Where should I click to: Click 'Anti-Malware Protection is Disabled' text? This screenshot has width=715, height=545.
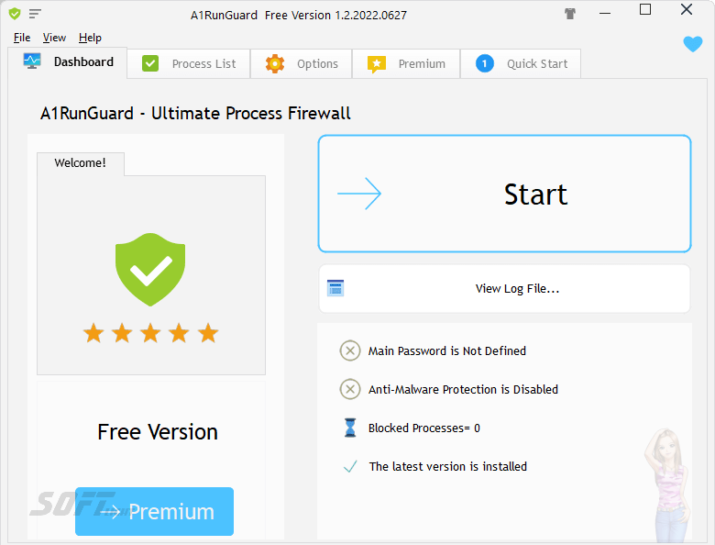pyautogui.click(x=463, y=389)
